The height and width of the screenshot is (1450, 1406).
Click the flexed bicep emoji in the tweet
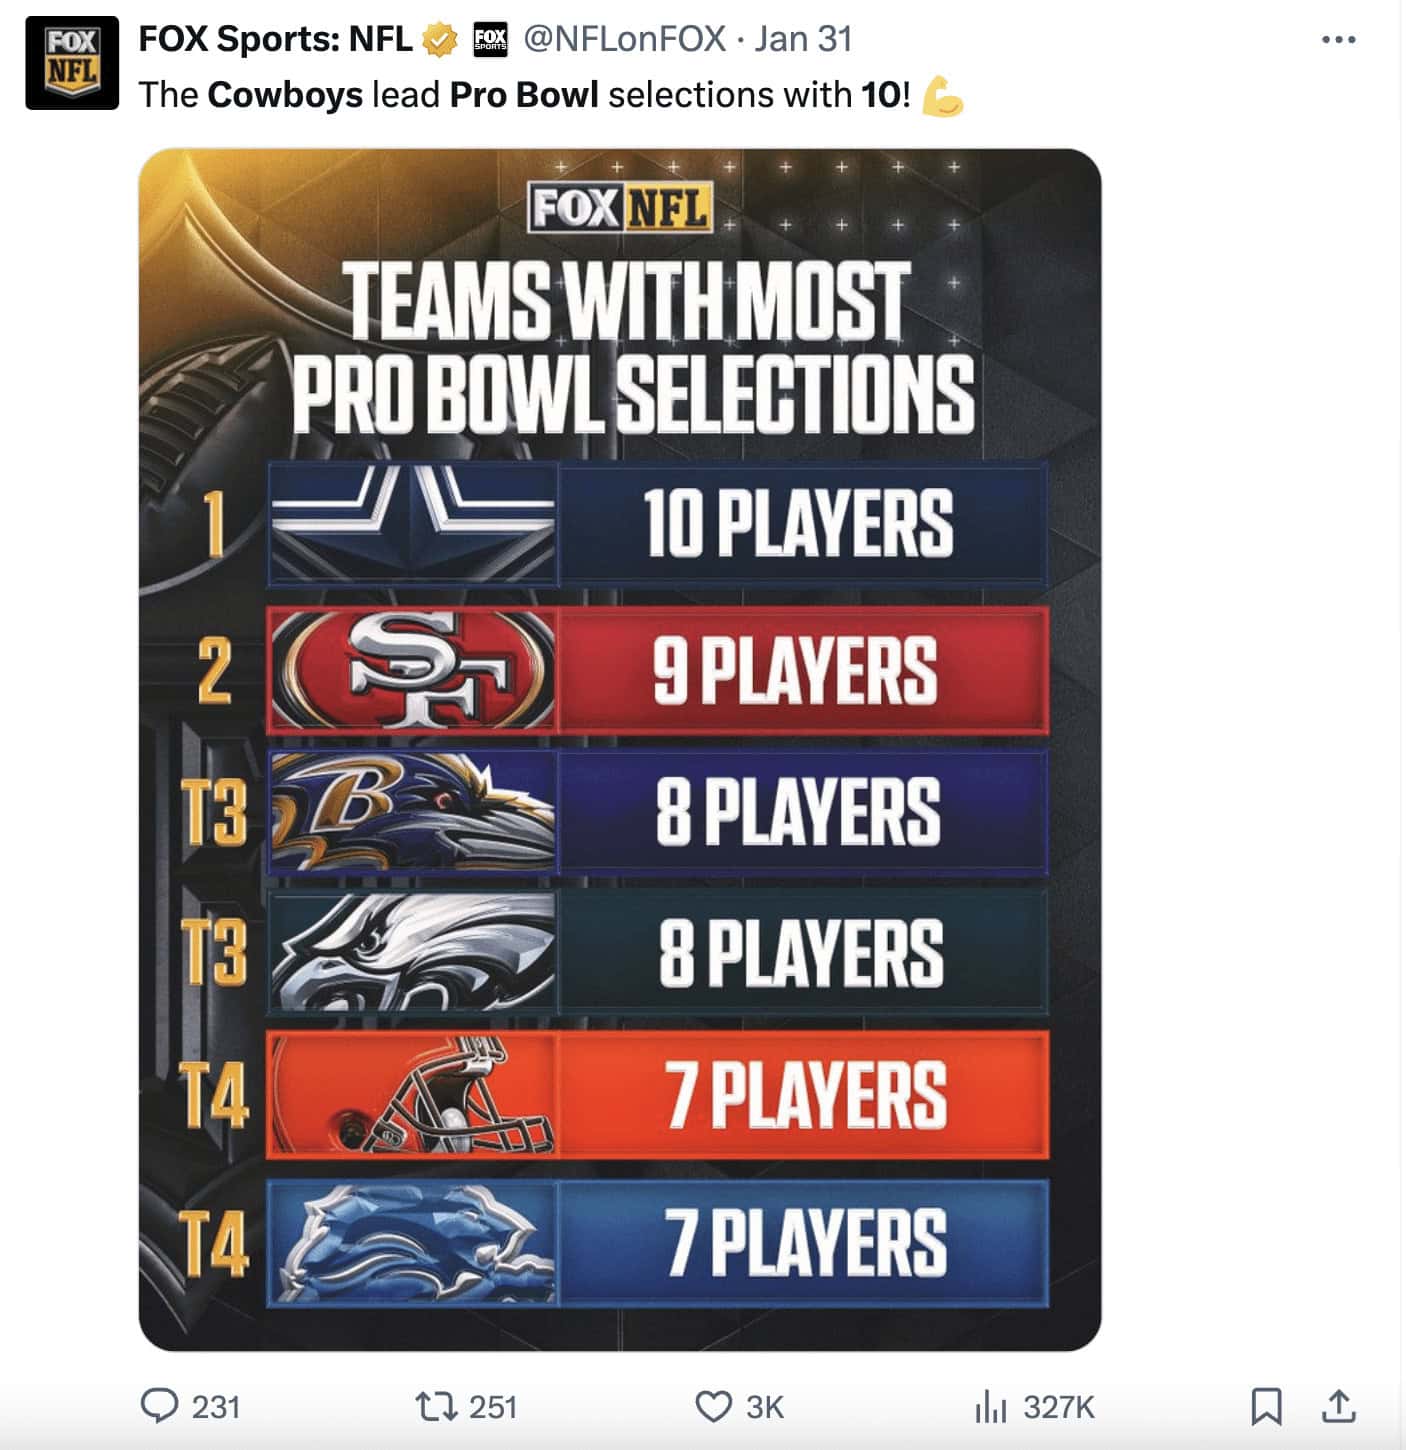coord(944,93)
